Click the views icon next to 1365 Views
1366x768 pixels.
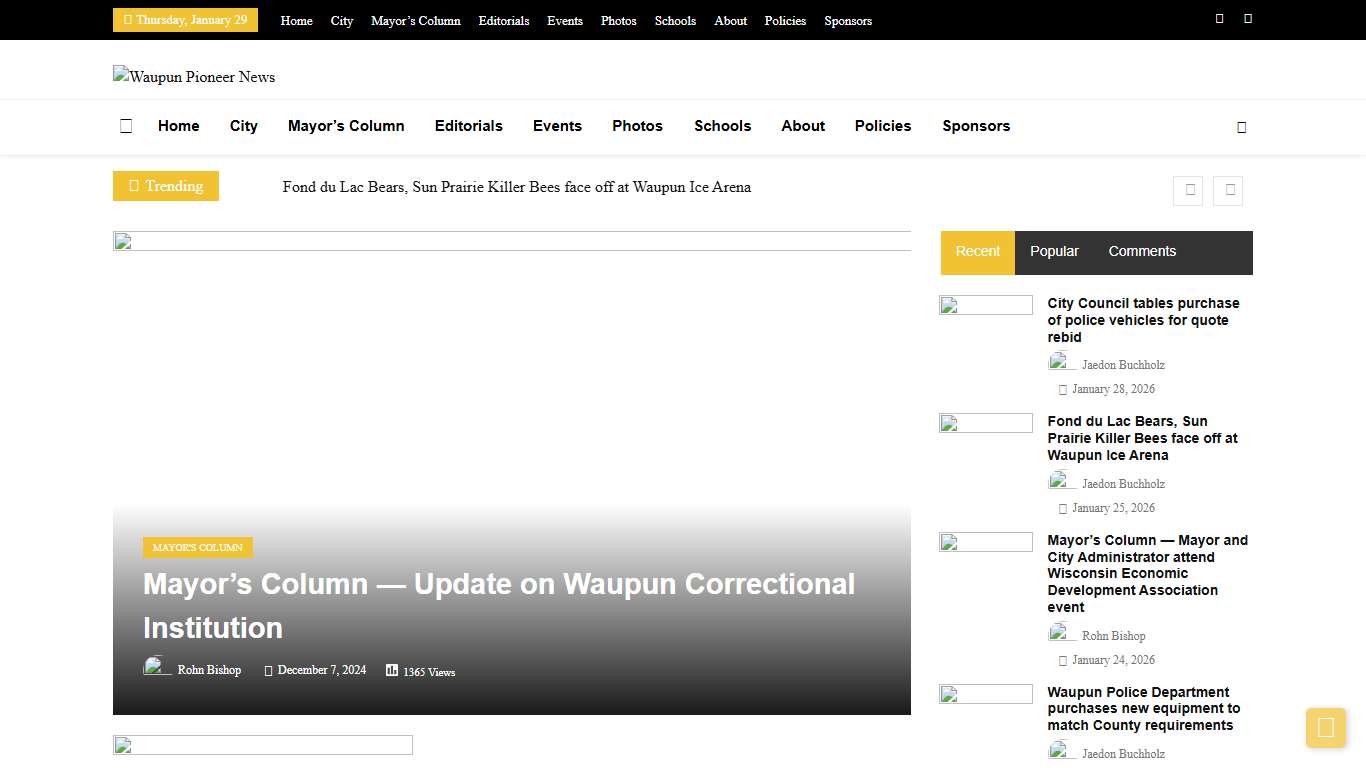[391, 670]
